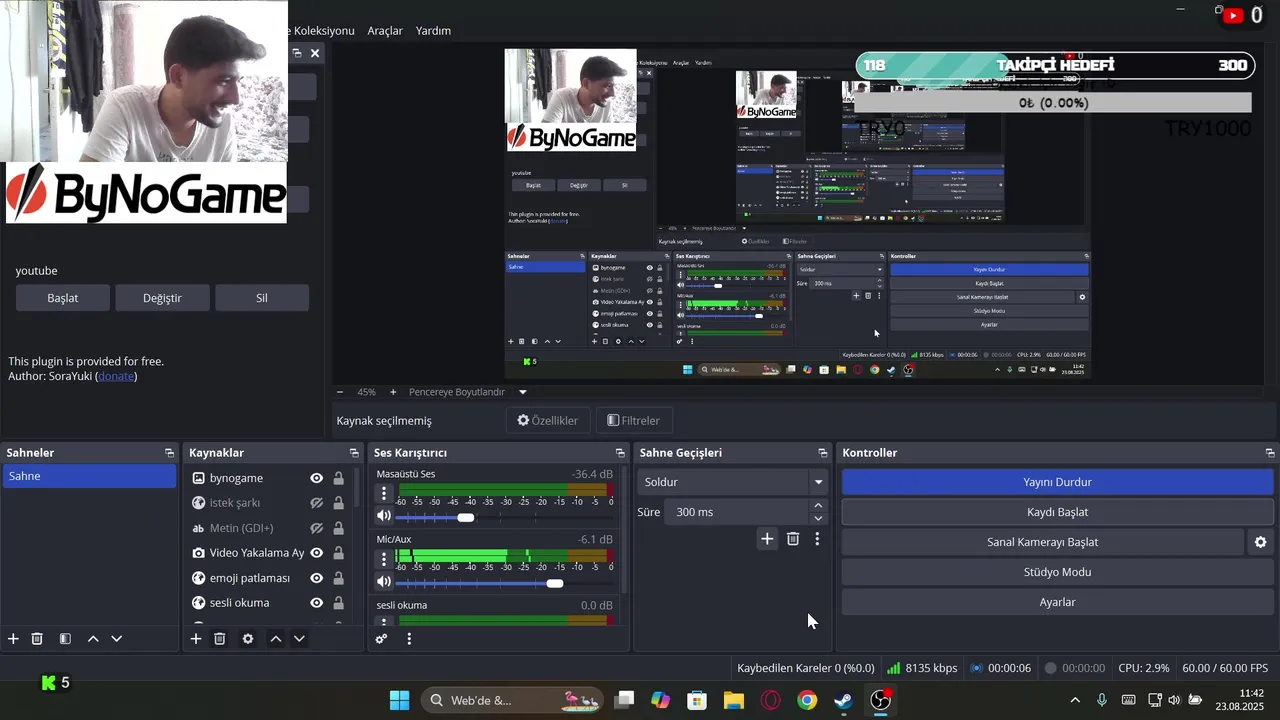Show the istek şarkı source

(316, 503)
